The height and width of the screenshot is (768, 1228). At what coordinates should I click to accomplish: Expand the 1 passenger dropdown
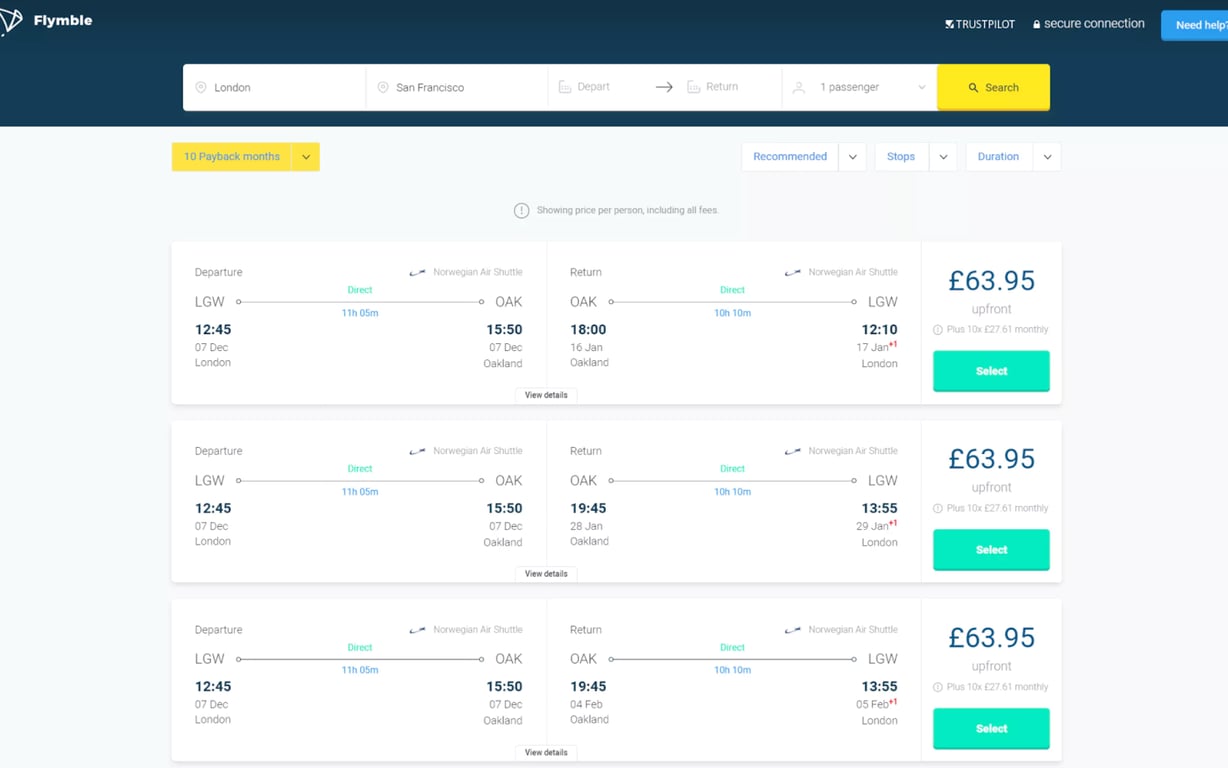coord(860,87)
